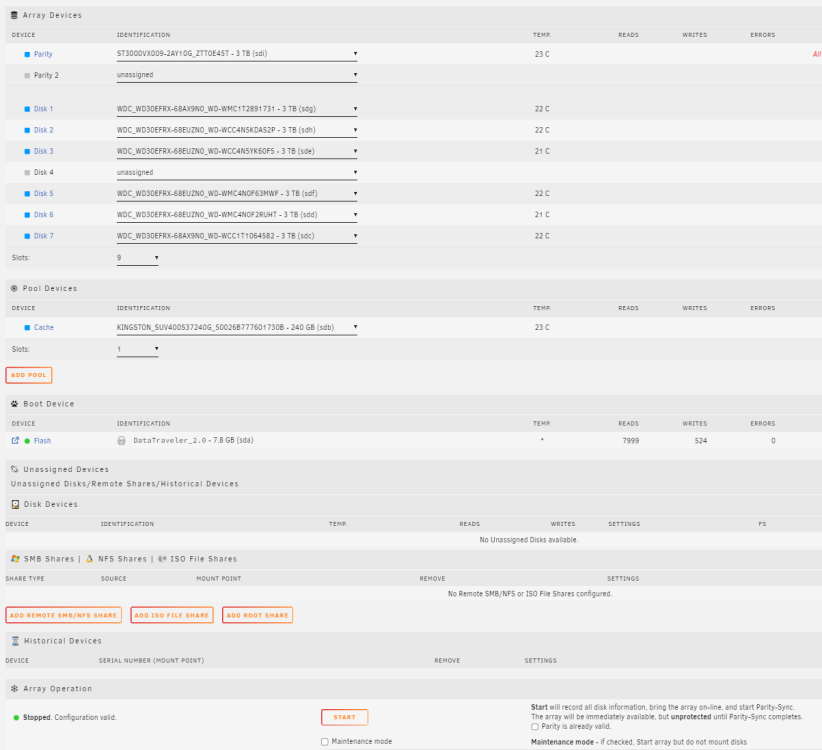
Task: Click the Disk 4 grey status icon
Action: [27, 172]
